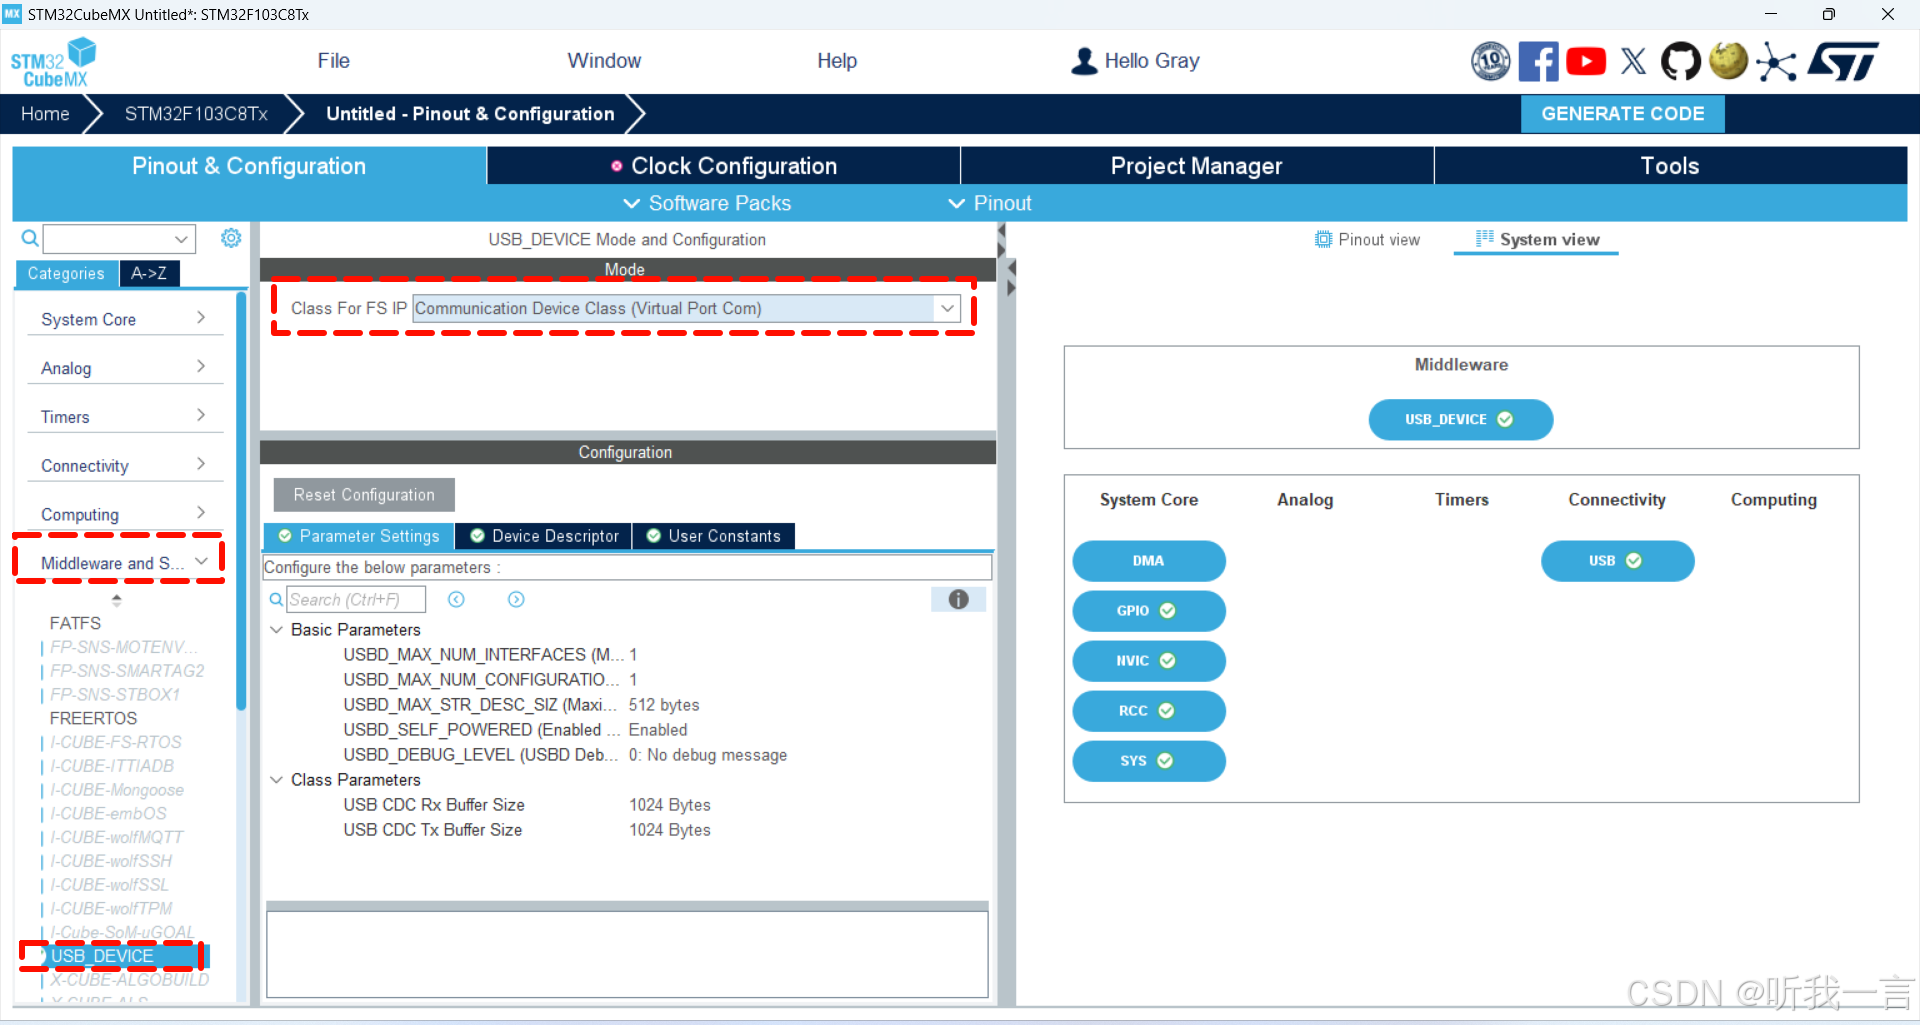Click the SYS system view button
The width and height of the screenshot is (1920, 1025).
pyautogui.click(x=1149, y=761)
